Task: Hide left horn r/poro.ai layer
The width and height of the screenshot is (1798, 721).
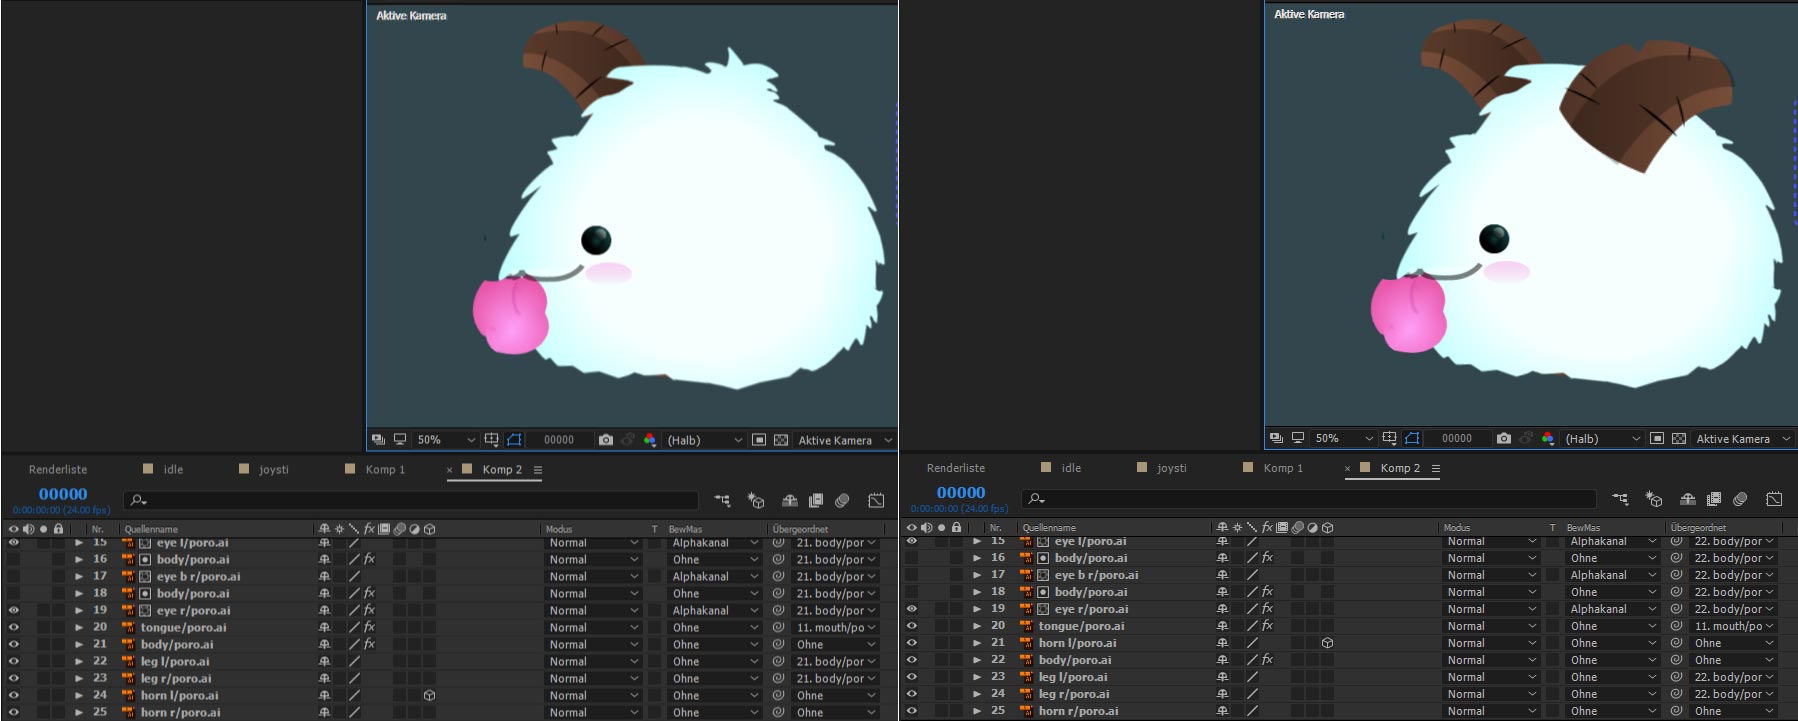Action: (x=14, y=712)
